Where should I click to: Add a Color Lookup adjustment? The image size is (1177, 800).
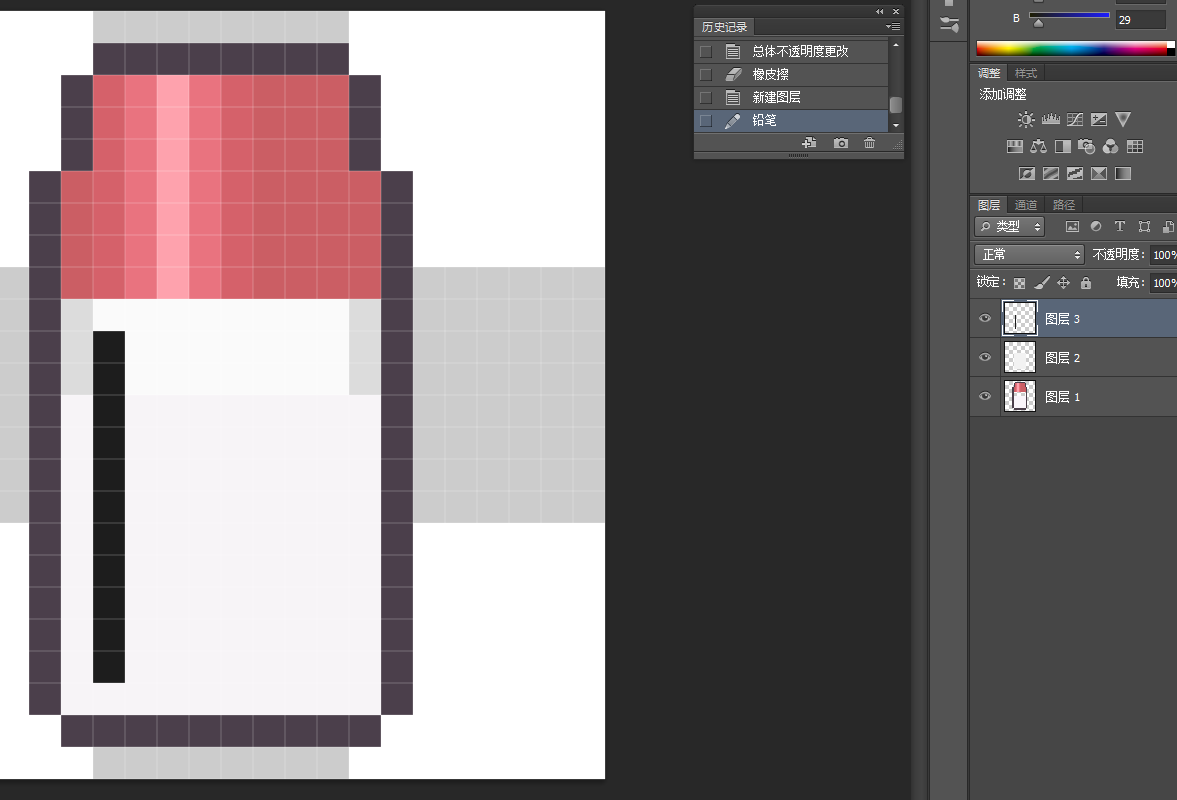pyautogui.click(x=1135, y=146)
